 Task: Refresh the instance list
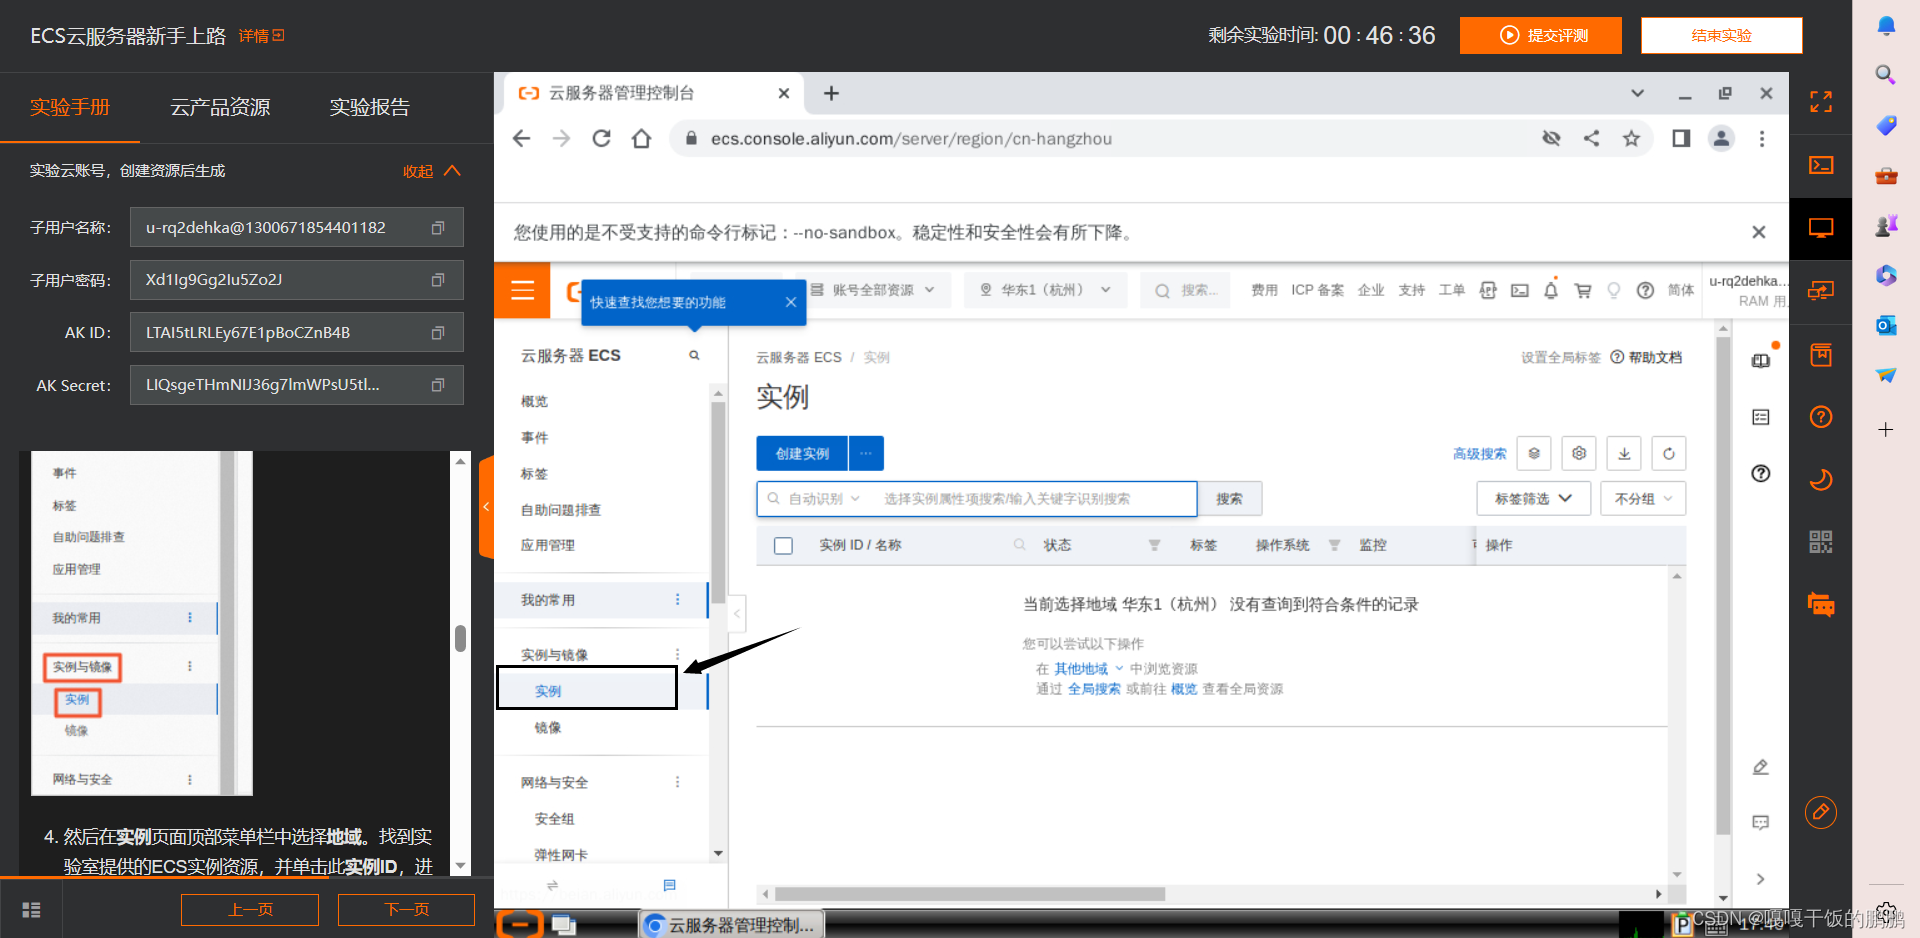click(x=1669, y=453)
